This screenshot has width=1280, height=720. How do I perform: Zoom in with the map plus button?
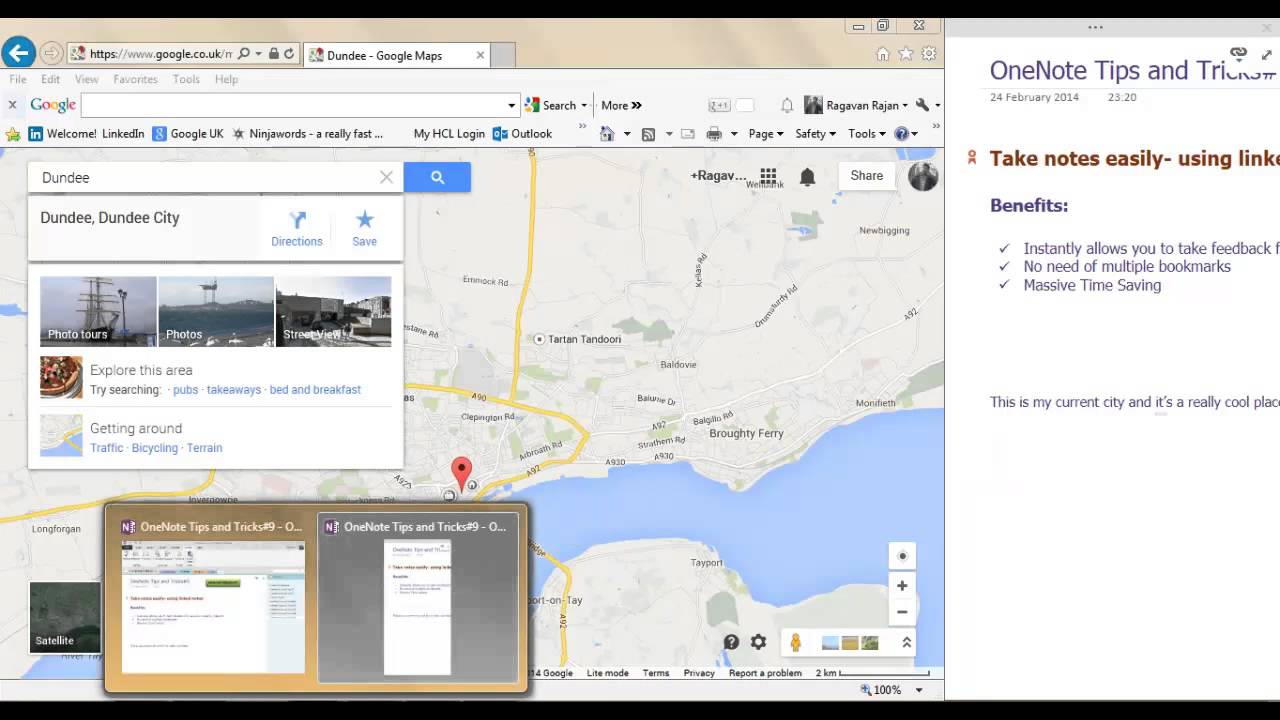902,586
